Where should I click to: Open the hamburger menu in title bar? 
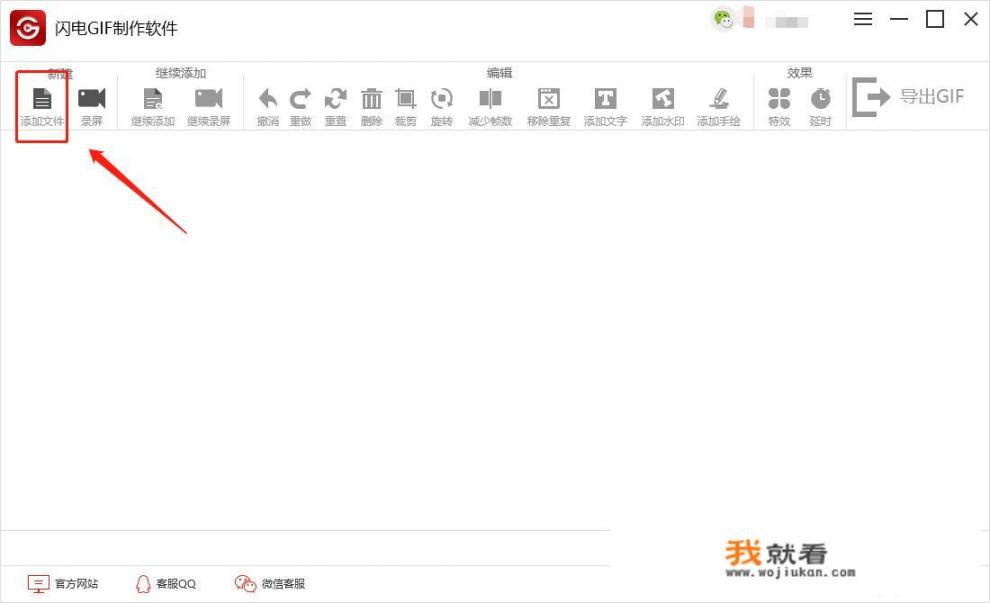(x=863, y=20)
